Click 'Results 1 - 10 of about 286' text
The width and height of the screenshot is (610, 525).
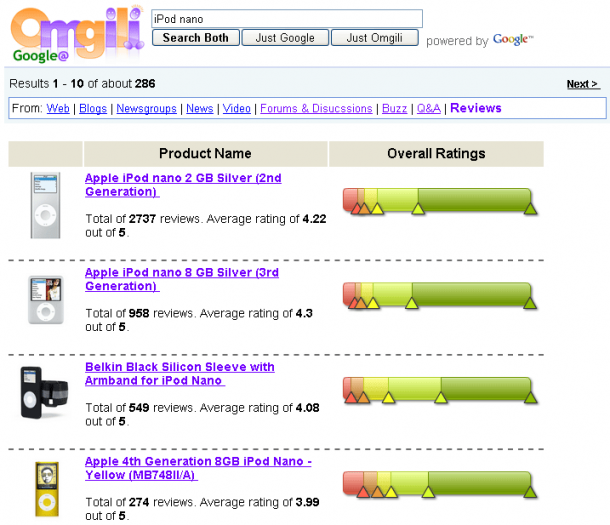coord(82,84)
